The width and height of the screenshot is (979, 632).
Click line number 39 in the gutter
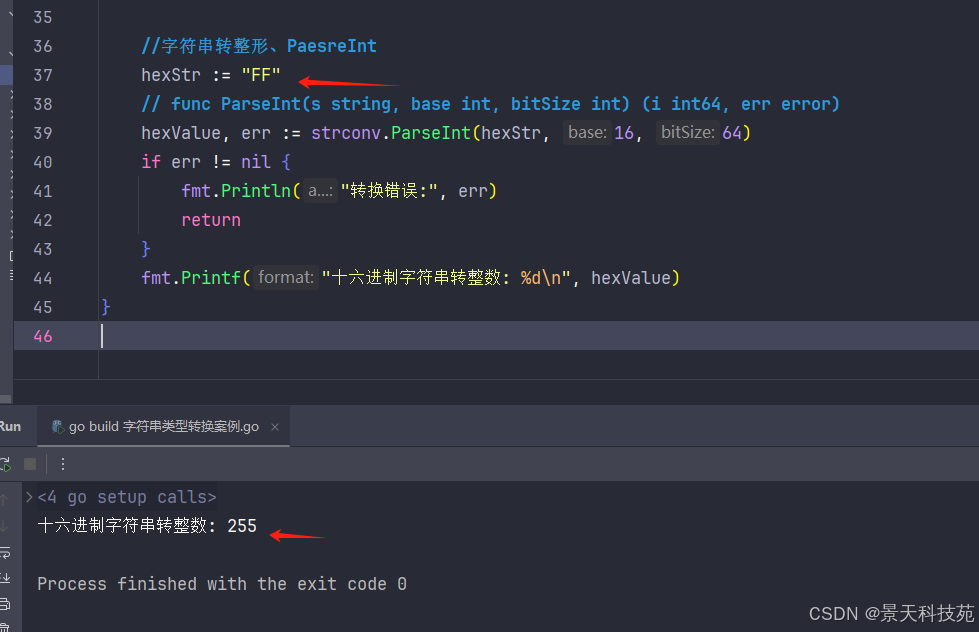click(42, 133)
